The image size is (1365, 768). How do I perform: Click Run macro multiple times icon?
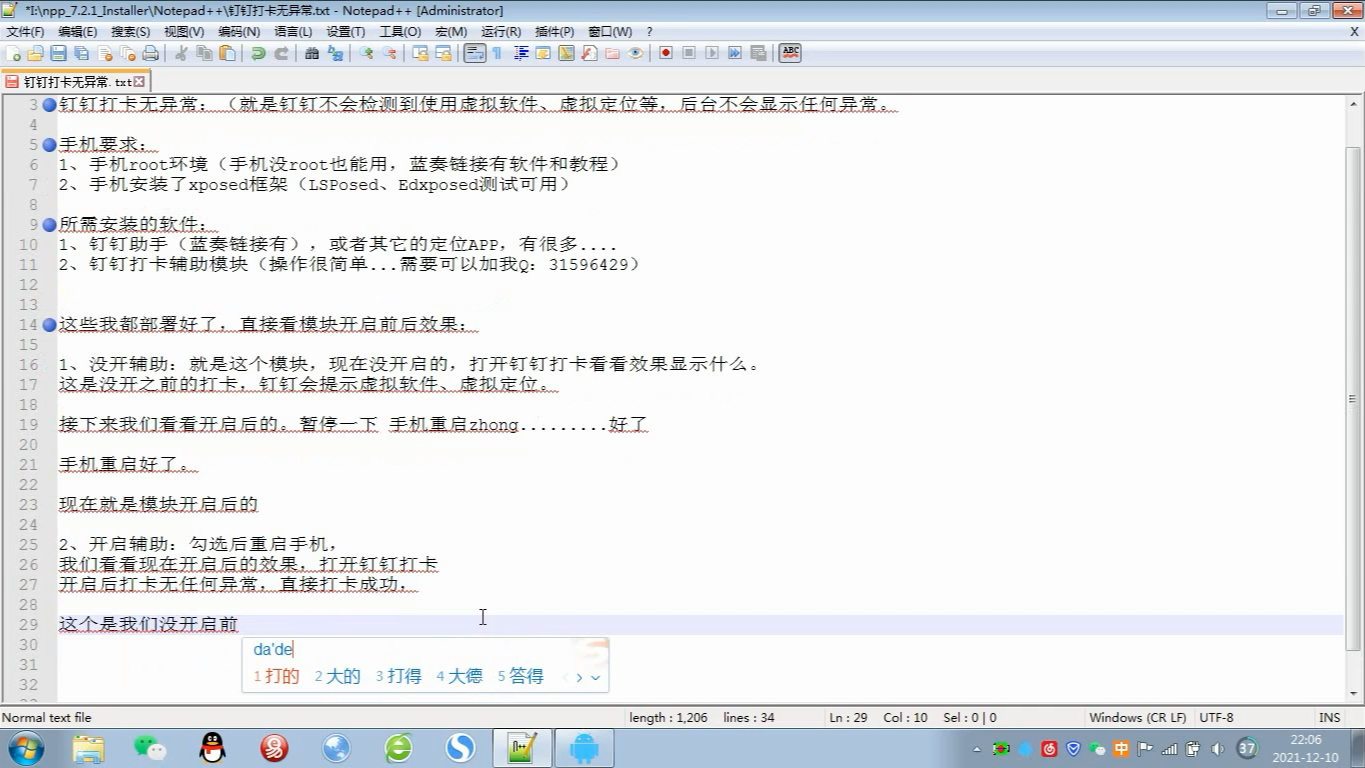[735, 53]
